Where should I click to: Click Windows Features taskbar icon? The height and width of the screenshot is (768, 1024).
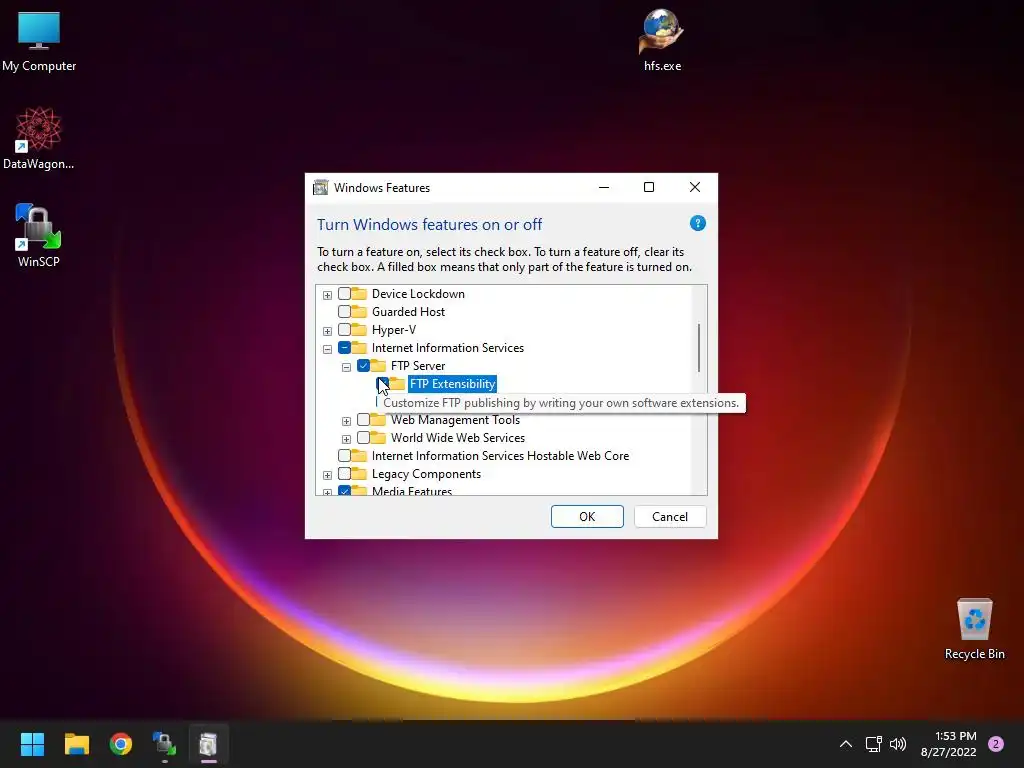click(x=208, y=744)
